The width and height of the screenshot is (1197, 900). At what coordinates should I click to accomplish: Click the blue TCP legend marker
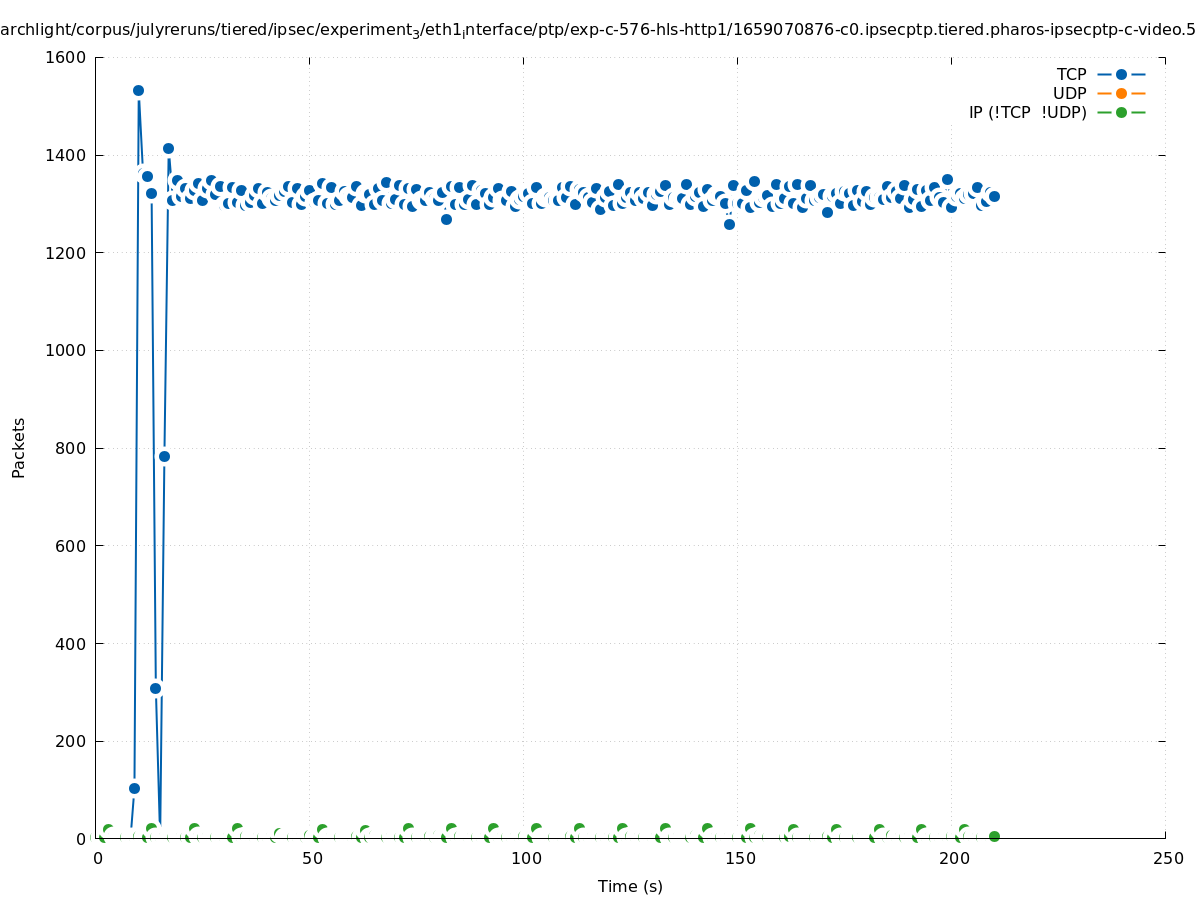1121,74
